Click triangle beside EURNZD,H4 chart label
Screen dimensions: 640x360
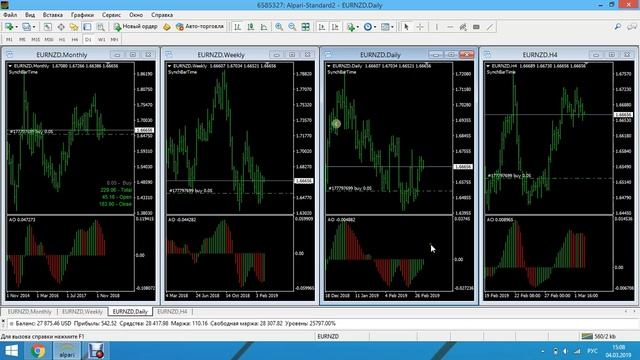click(x=488, y=66)
